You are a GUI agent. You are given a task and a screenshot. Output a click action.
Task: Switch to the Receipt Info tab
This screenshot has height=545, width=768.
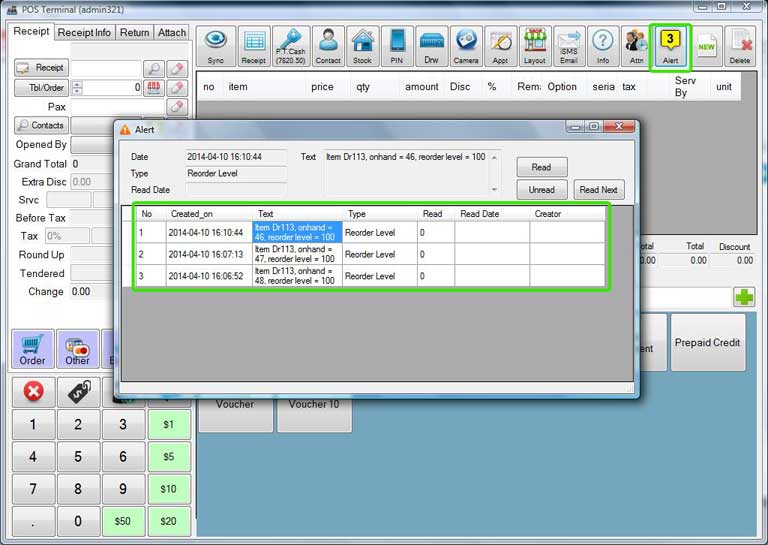coord(84,32)
